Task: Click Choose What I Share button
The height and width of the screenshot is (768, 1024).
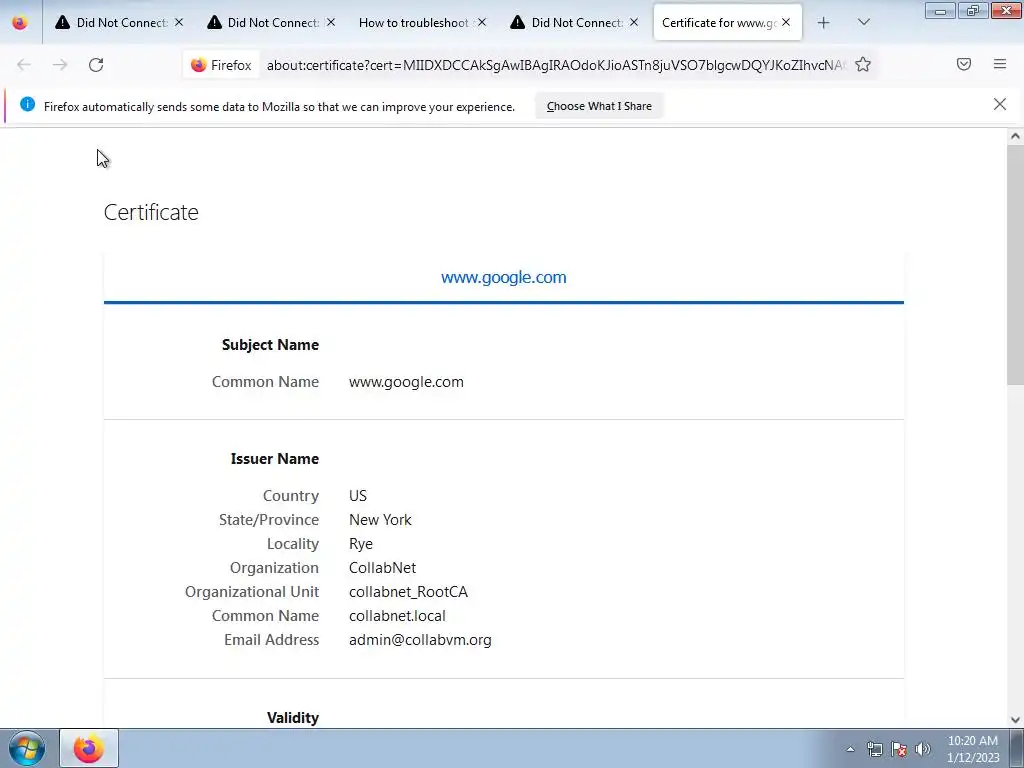Action: [599, 106]
